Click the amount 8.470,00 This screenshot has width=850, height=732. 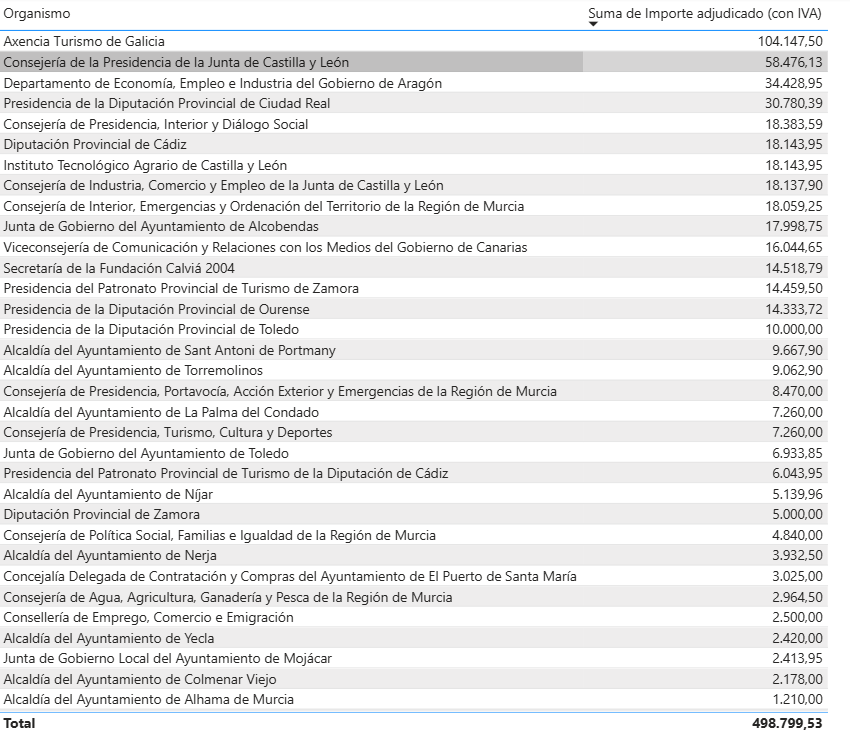tap(797, 391)
